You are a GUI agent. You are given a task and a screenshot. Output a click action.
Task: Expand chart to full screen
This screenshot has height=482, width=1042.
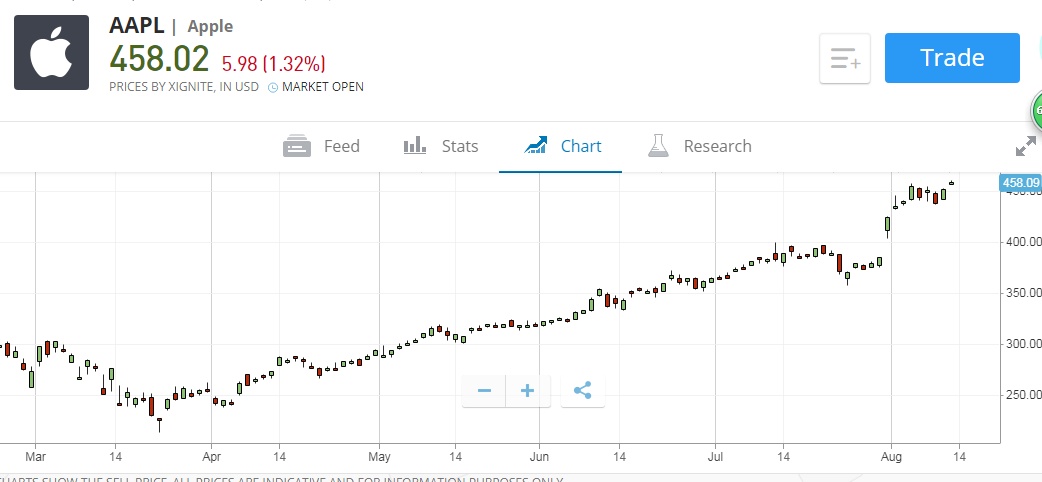1025,147
